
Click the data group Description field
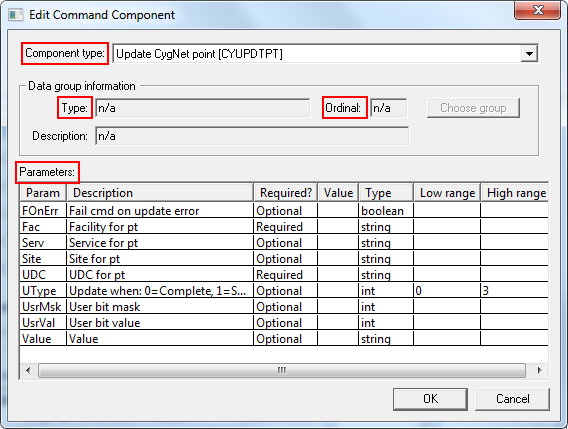pyautogui.click(x=252, y=136)
